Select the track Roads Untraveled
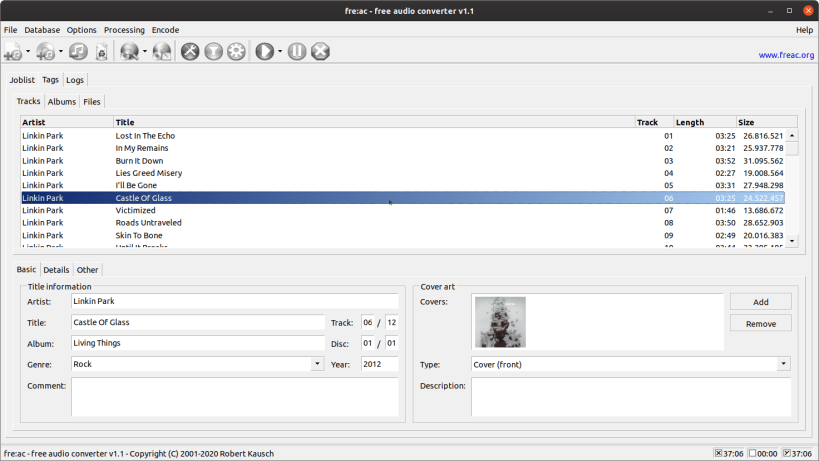The width and height of the screenshot is (819, 461). (403, 222)
